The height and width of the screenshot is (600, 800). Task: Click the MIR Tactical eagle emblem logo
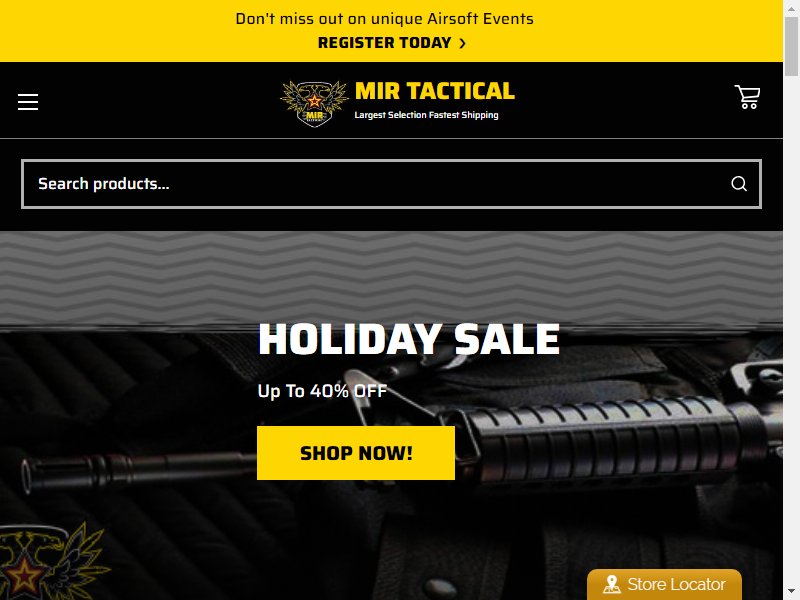314,104
